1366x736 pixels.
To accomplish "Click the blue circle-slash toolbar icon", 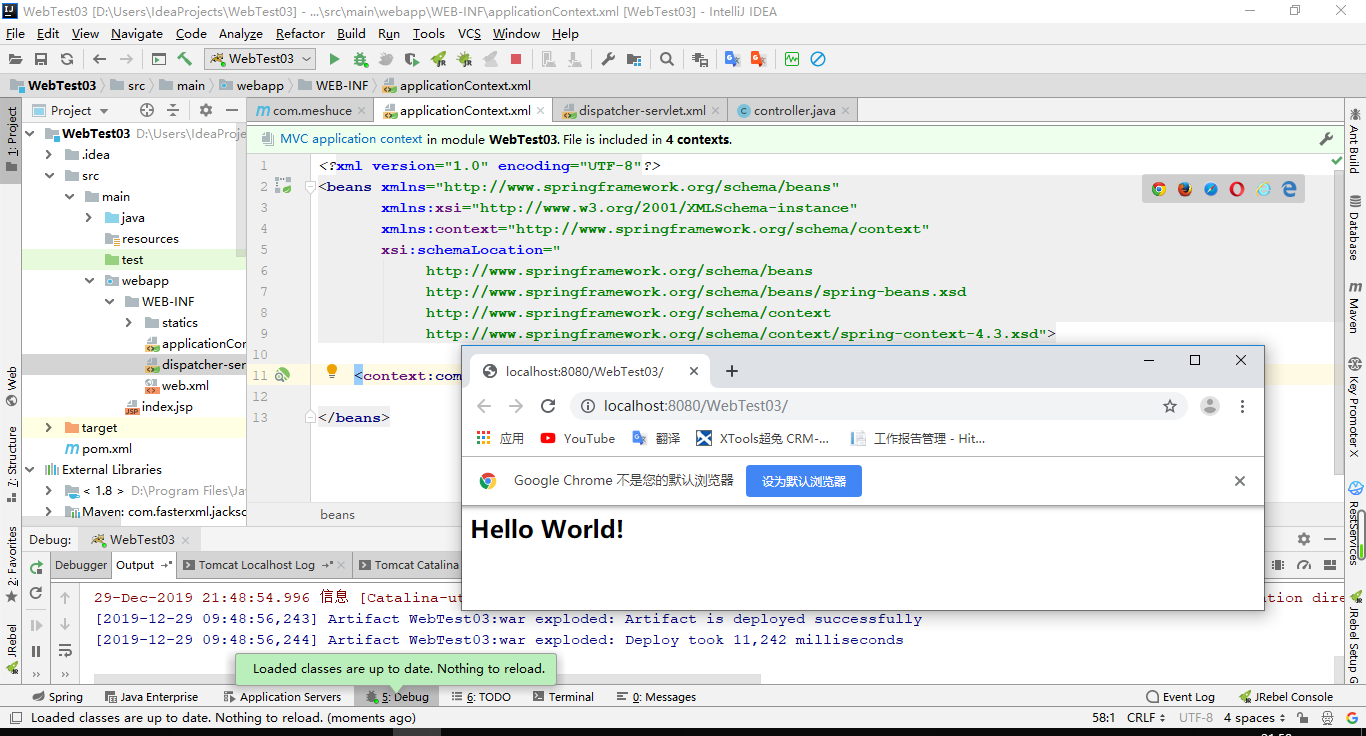I will click(x=818, y=59).
